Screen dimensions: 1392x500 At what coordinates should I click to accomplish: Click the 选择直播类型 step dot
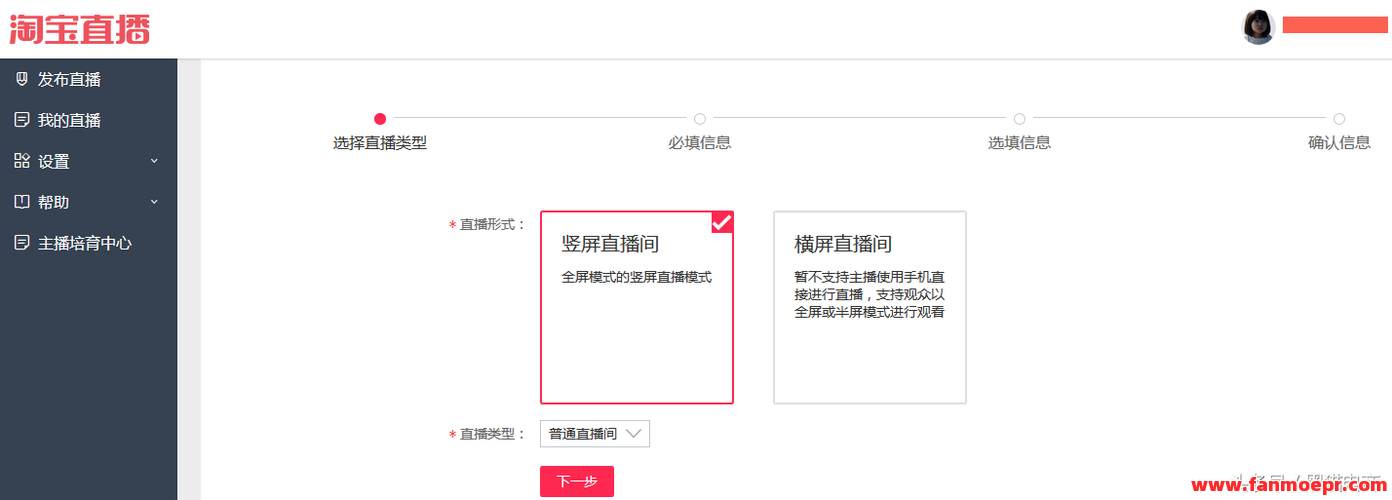pos(380,119)
